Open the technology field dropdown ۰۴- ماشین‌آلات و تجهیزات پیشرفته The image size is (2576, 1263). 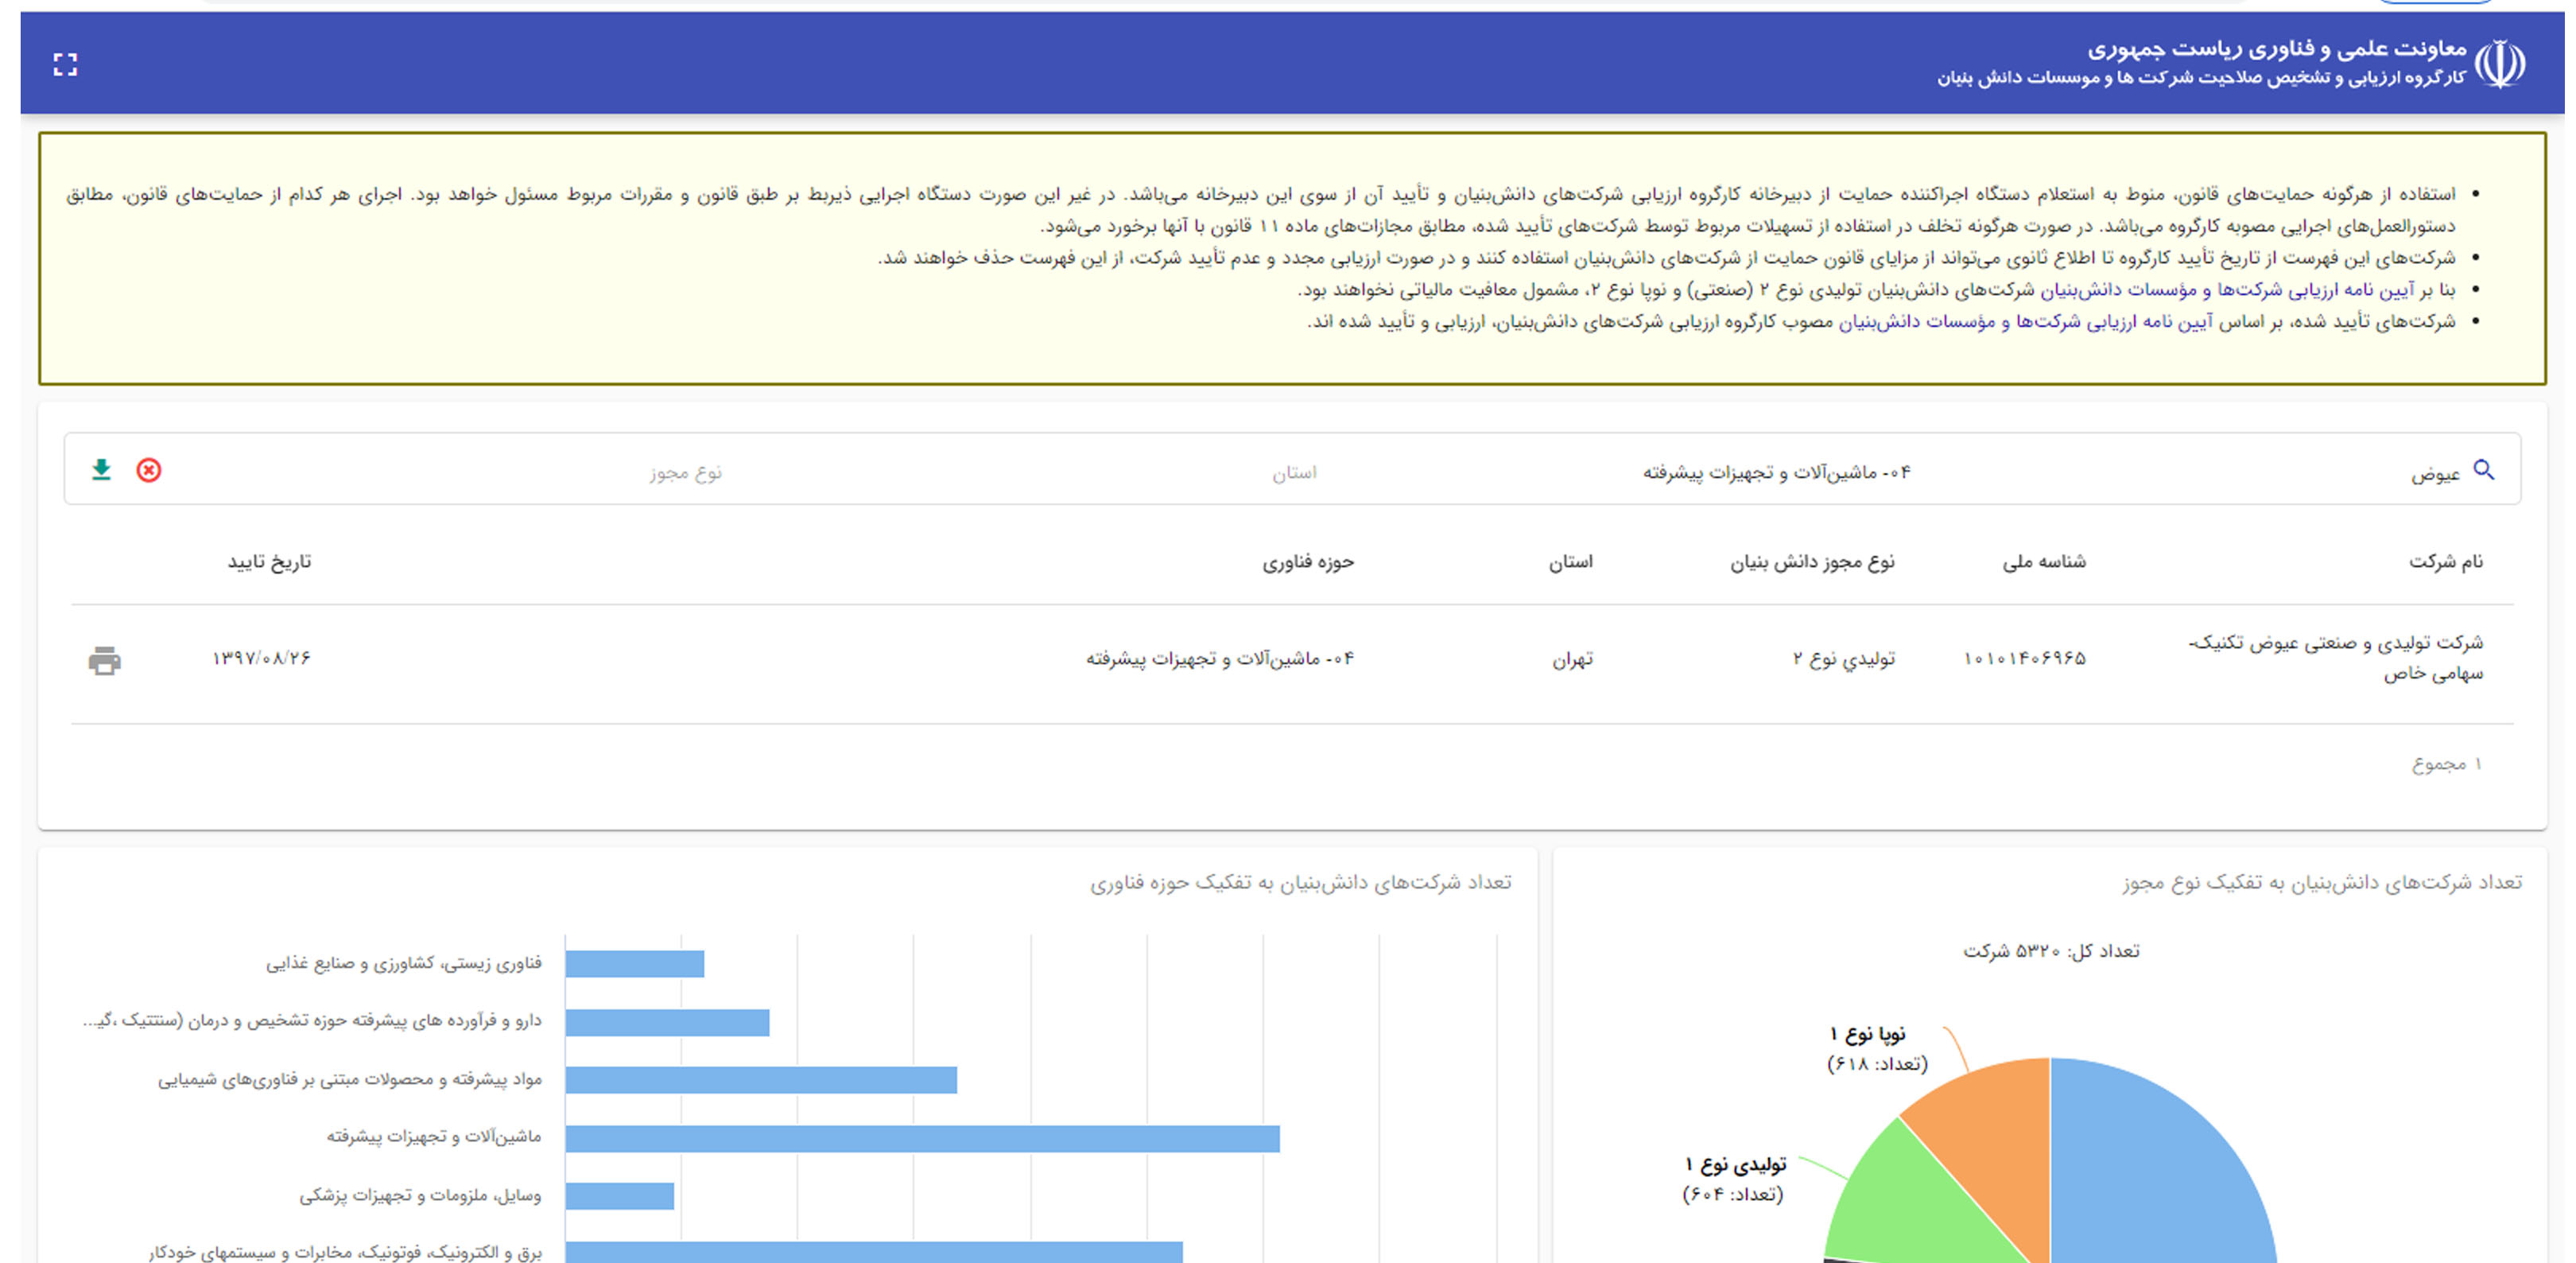pyautogui.click(x=1776, y=472)
